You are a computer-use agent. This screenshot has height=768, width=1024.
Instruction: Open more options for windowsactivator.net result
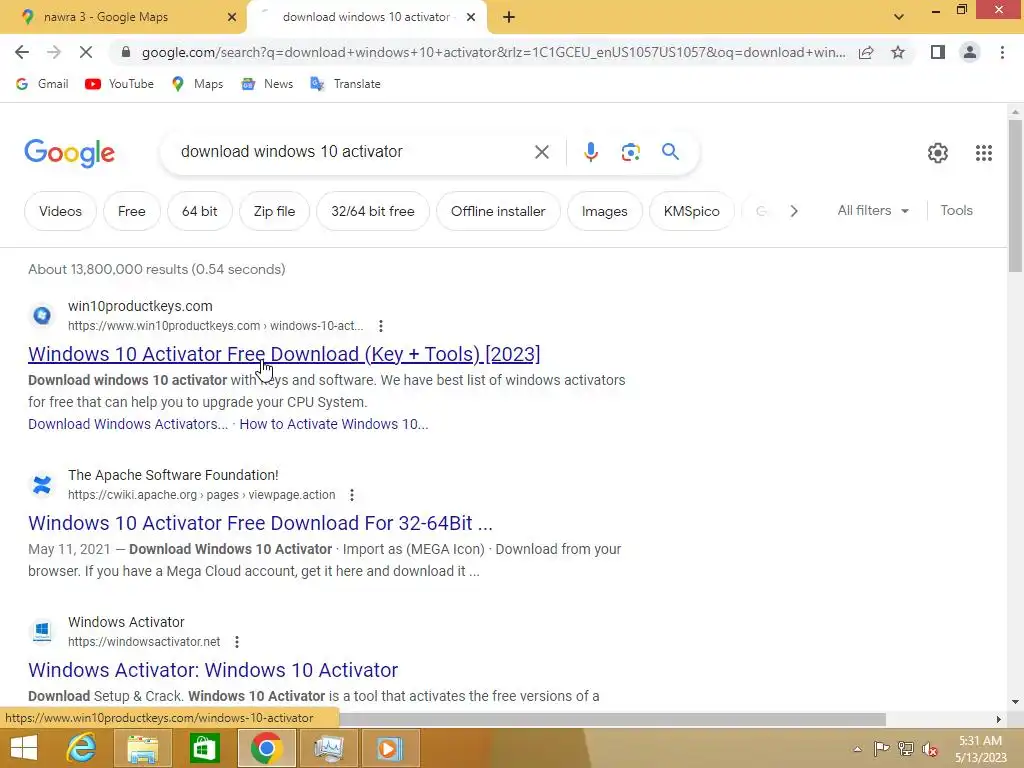click(237, 642)
